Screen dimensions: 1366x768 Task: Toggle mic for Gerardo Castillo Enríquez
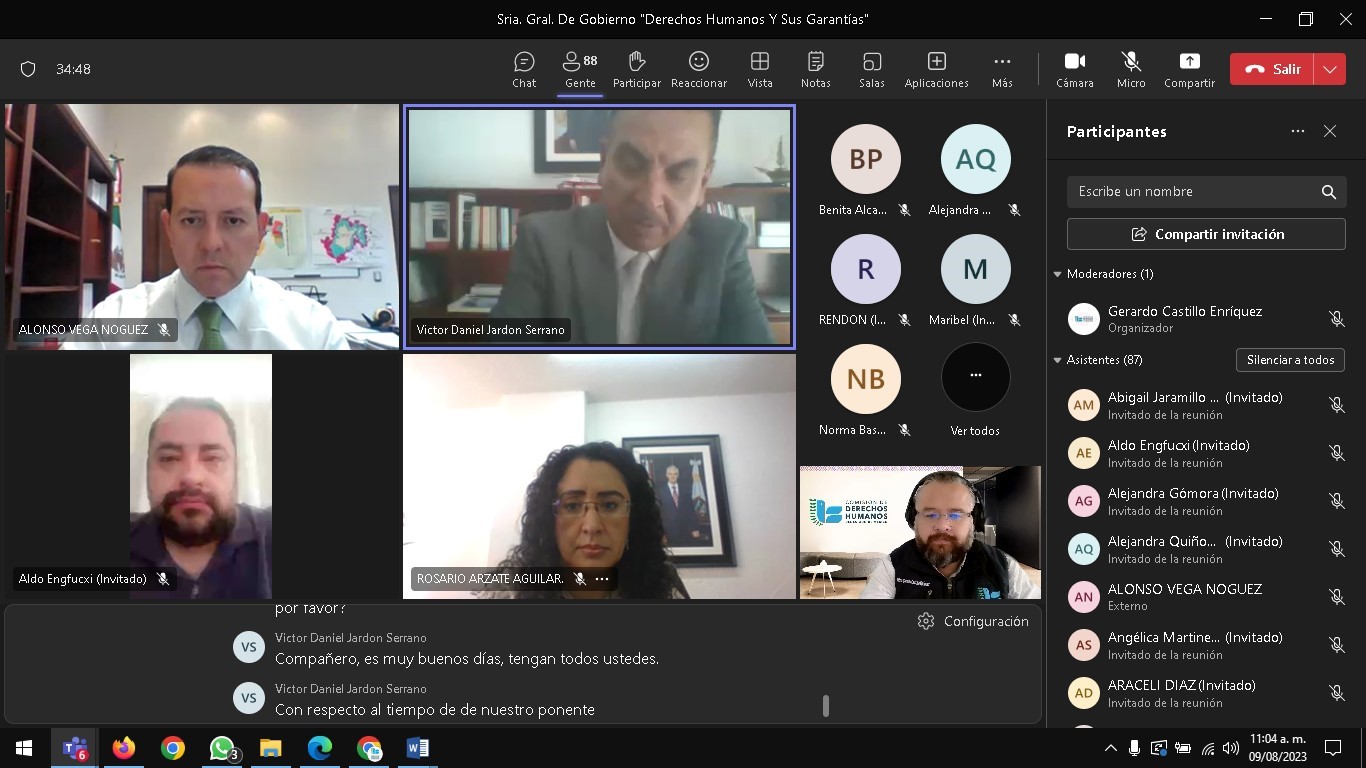(x=1336, y=319)
